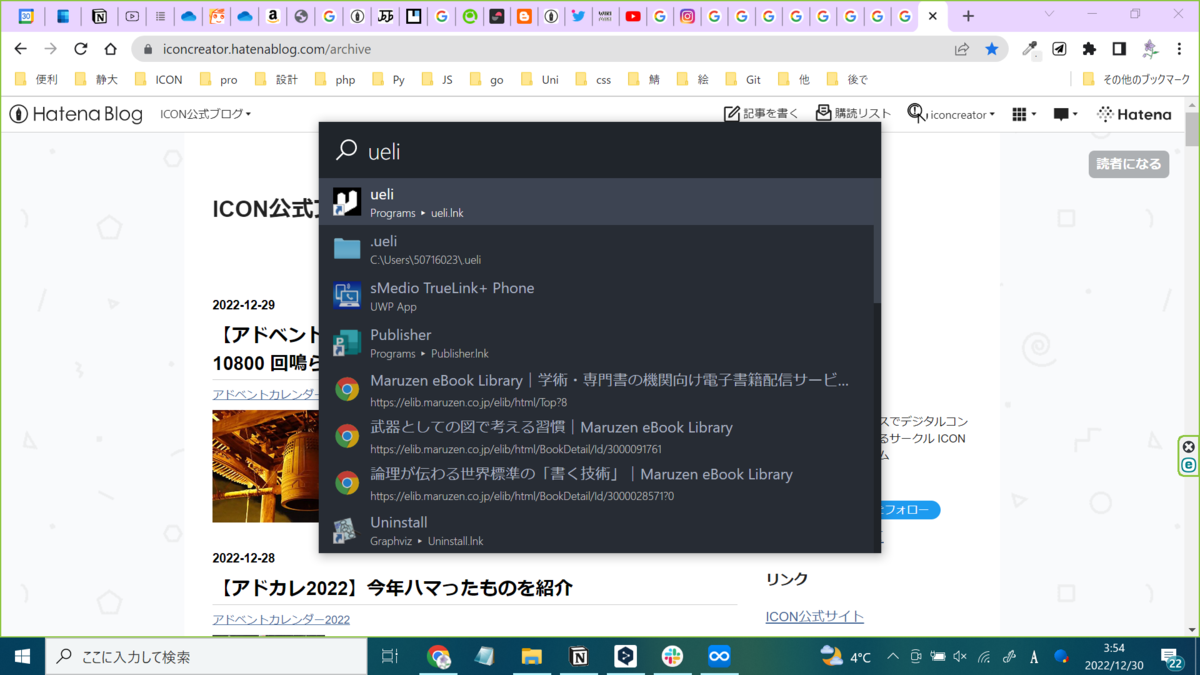Open Slack from the taskbar
This screenshot has width=1200, height=675.
(672, 656)
